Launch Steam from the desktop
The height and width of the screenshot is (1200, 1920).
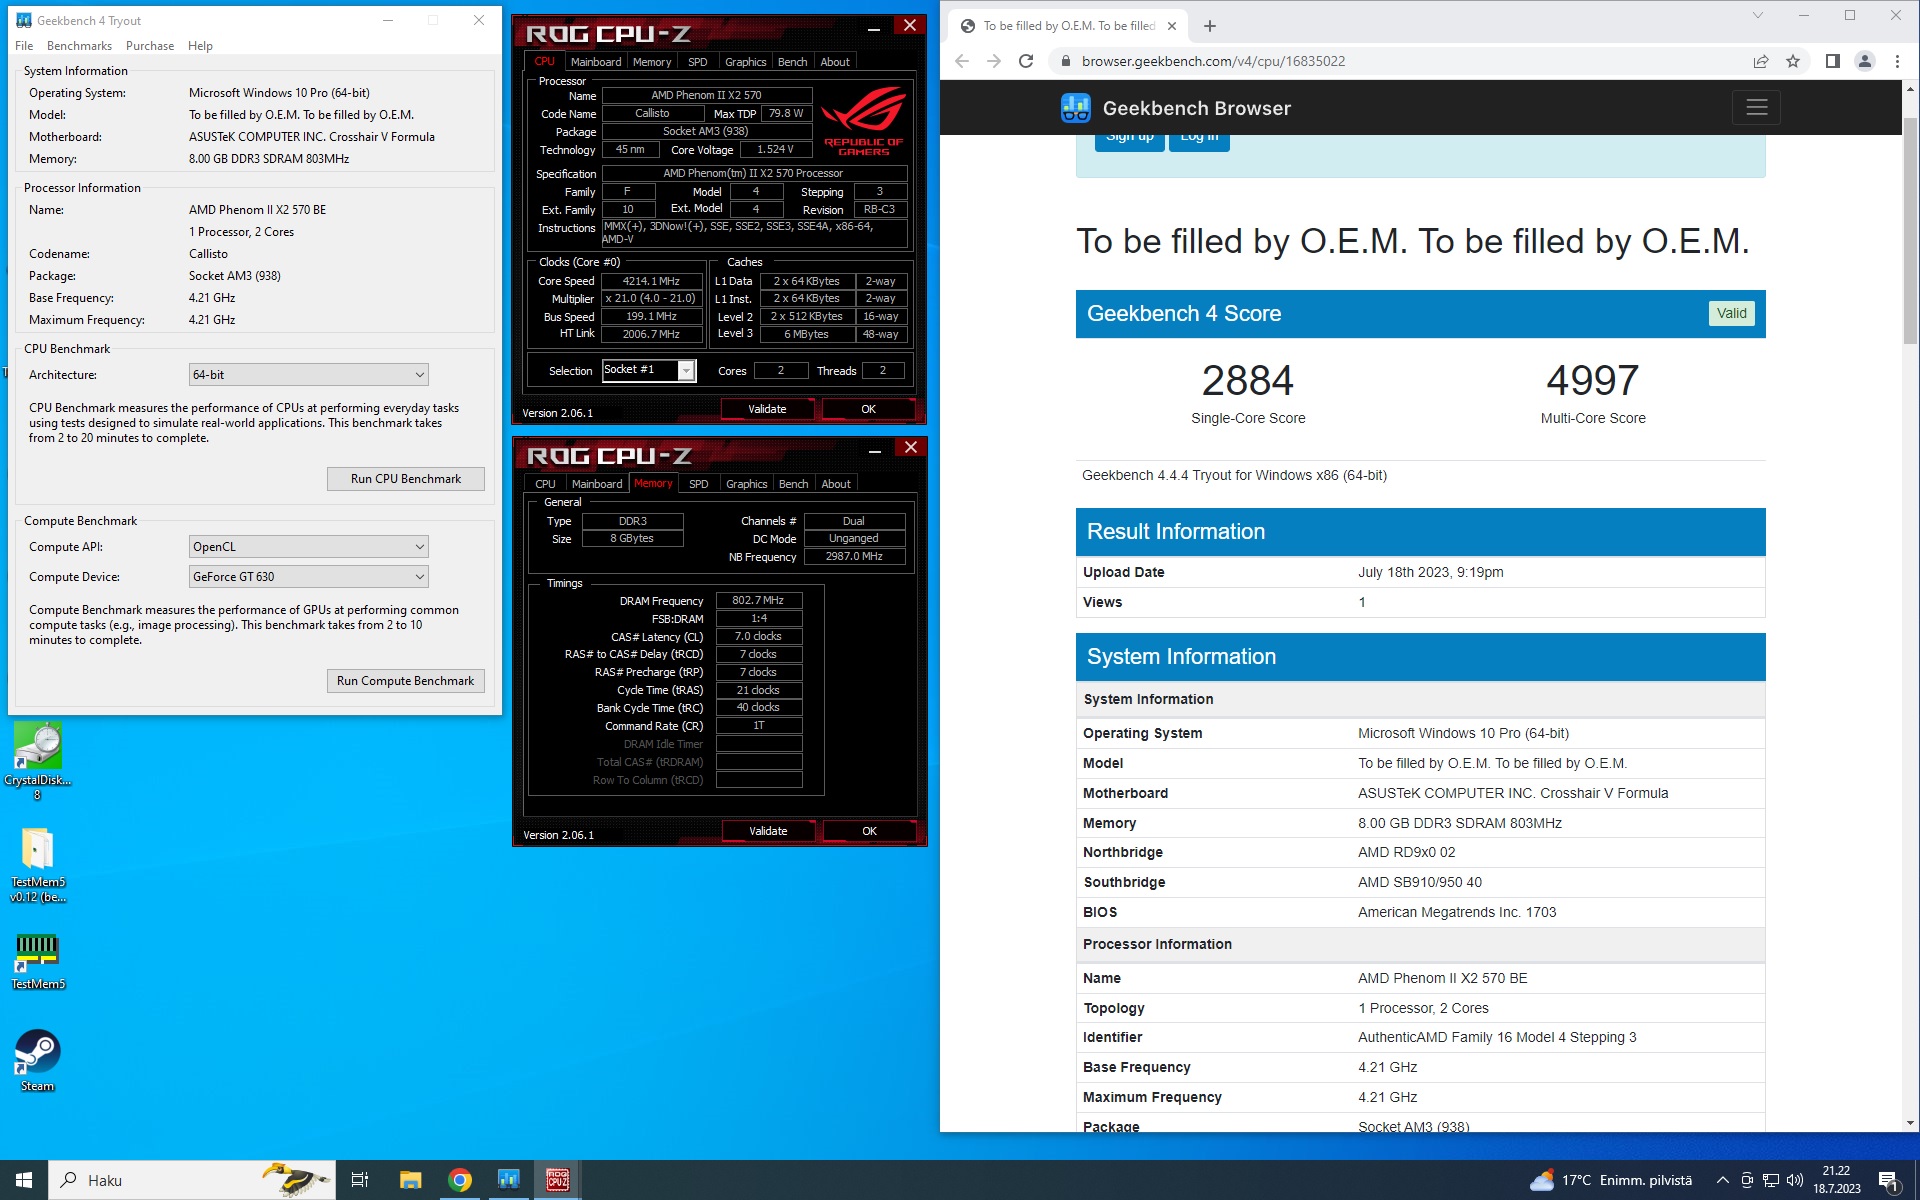point(38,1060)
